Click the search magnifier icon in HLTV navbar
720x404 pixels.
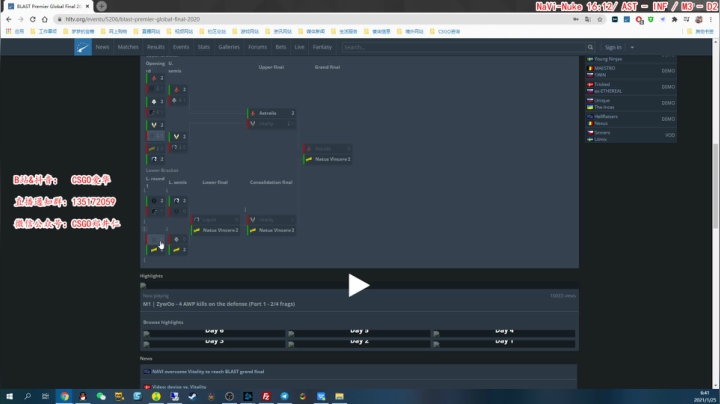(590, 47)
